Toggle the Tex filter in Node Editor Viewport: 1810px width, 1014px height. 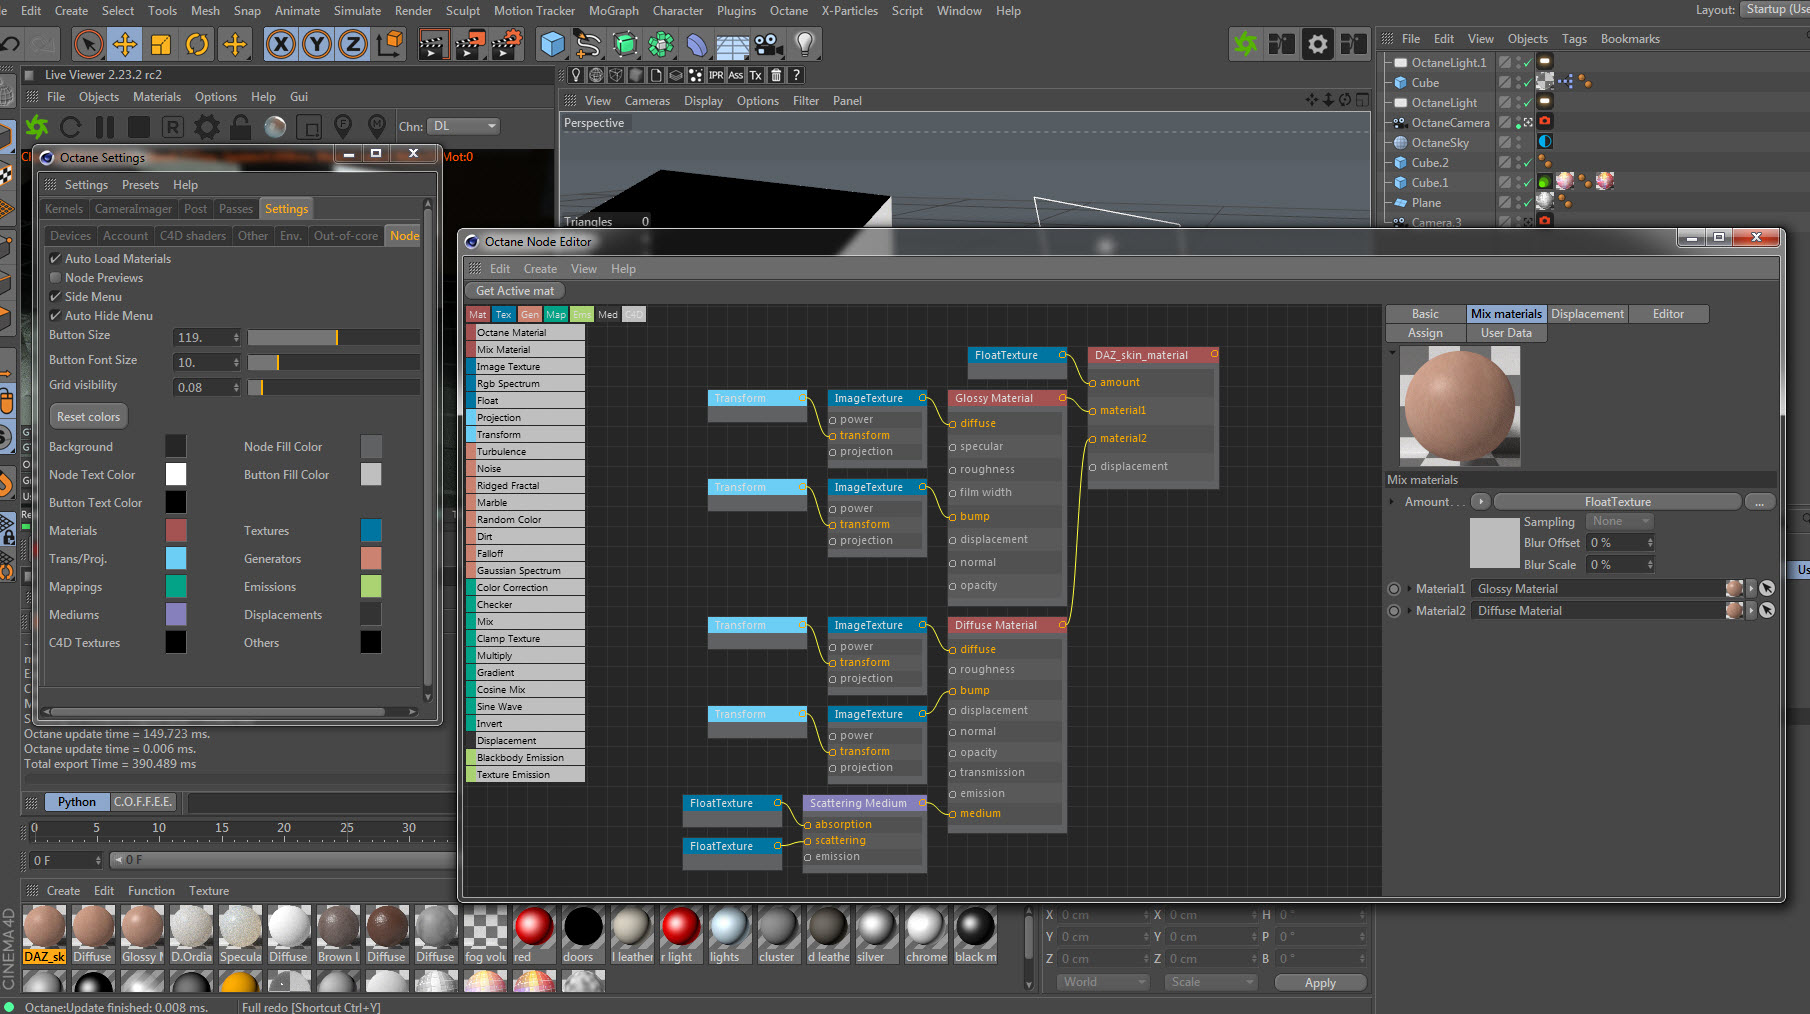point(503,314)
